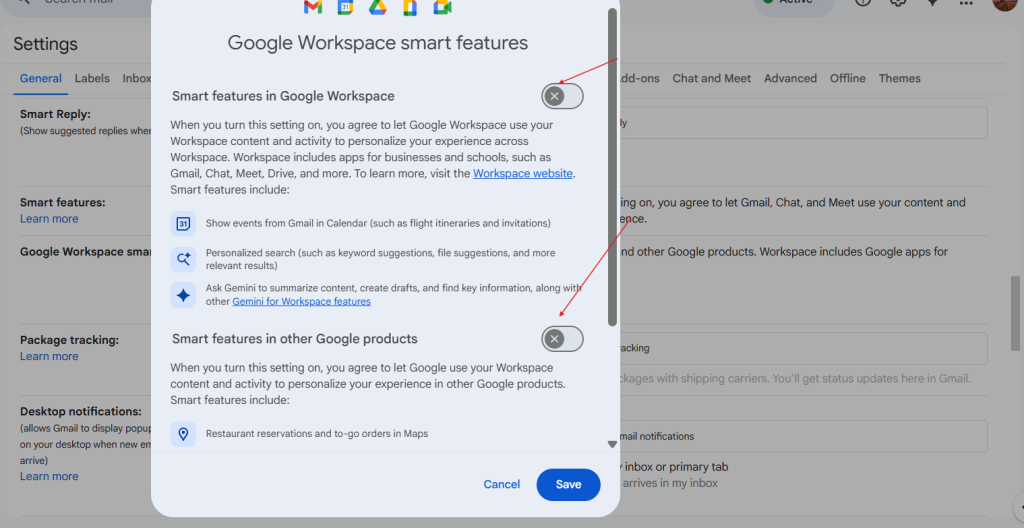The height and width of the screenshot is (528, 1024).
Task: Open the Chat and Meet tab
Action: click(x=710, y=79)
